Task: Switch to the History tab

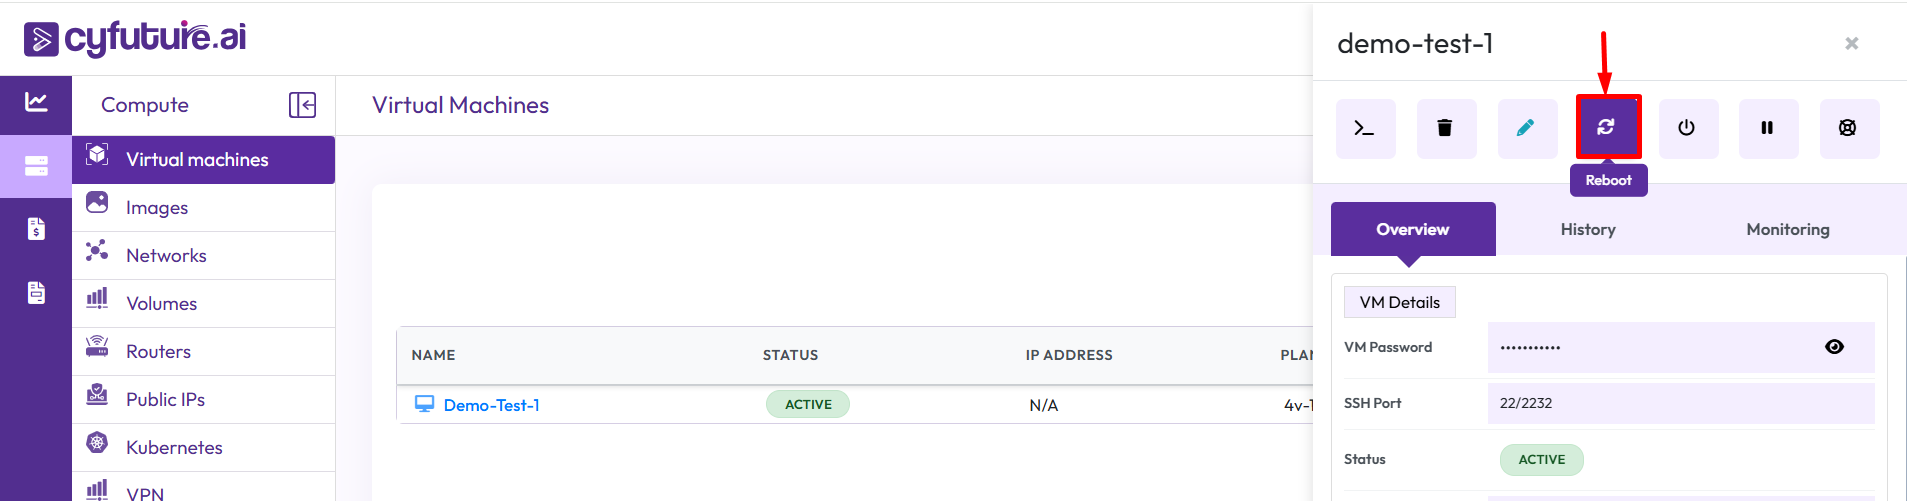Action: pos(1587,229)
